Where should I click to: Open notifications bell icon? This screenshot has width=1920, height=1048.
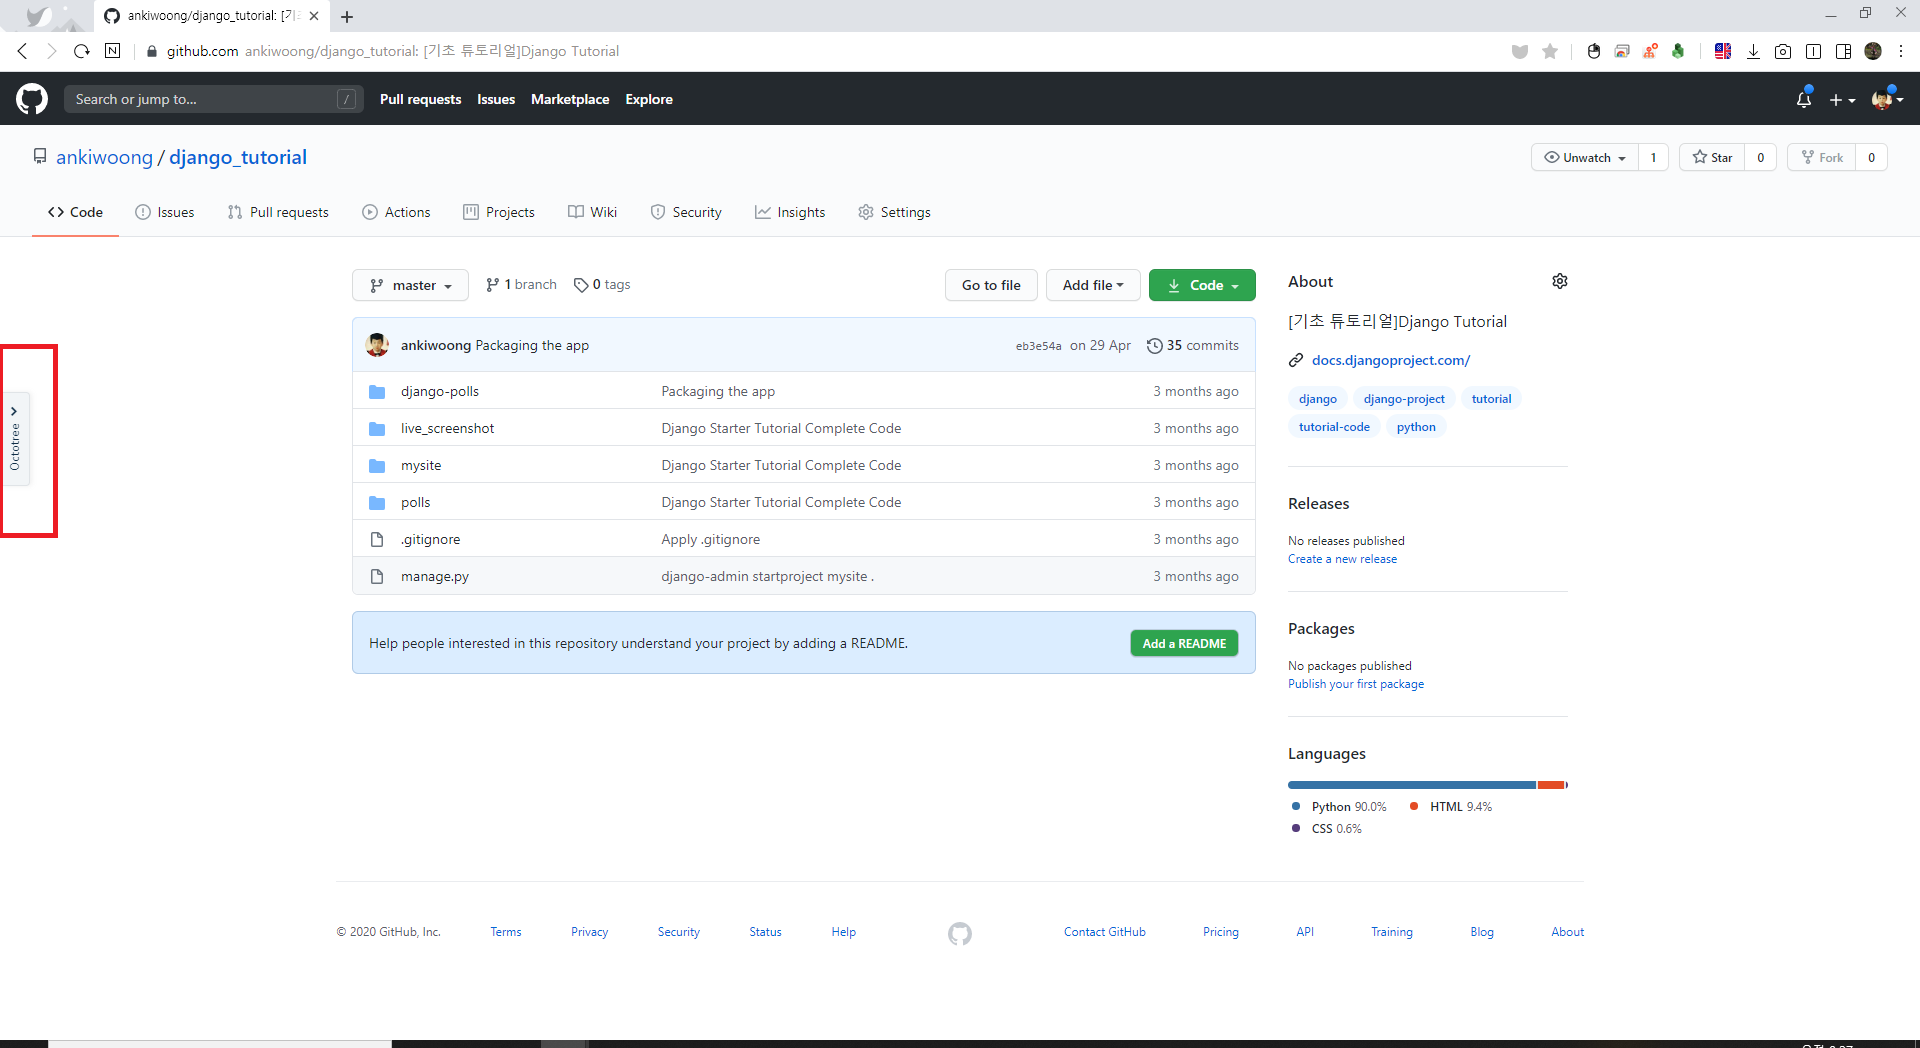point(1804,99)
